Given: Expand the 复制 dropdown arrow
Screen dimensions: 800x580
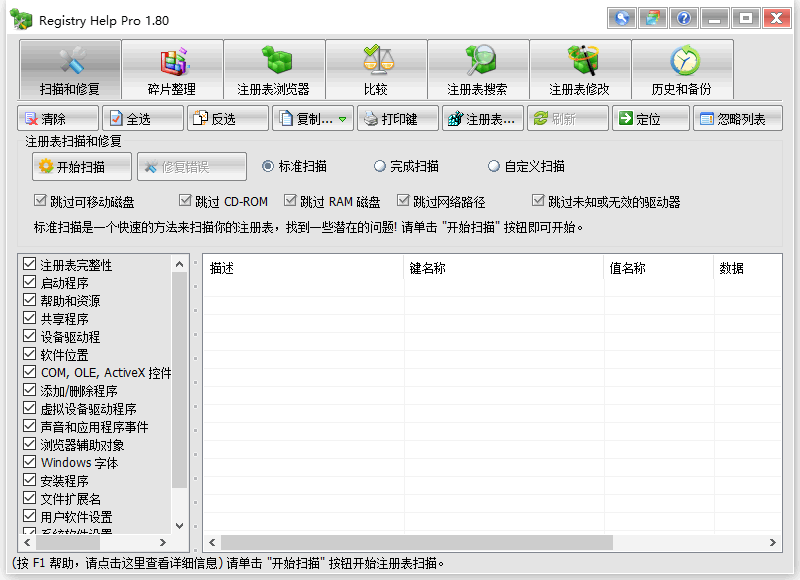Looking at the screenshot, I should (x=343, y=119).
